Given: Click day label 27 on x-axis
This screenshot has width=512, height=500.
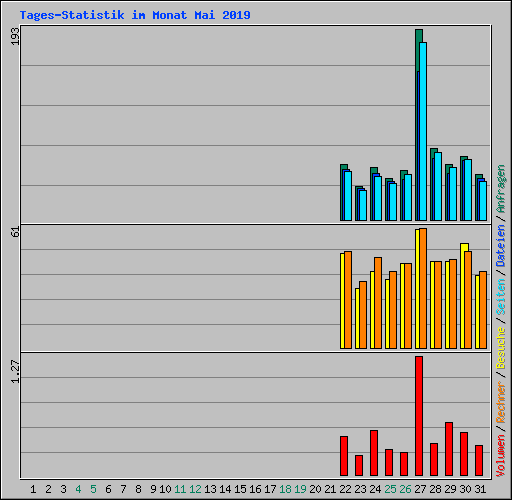Looking at the screenshot, I should [420, 489].
